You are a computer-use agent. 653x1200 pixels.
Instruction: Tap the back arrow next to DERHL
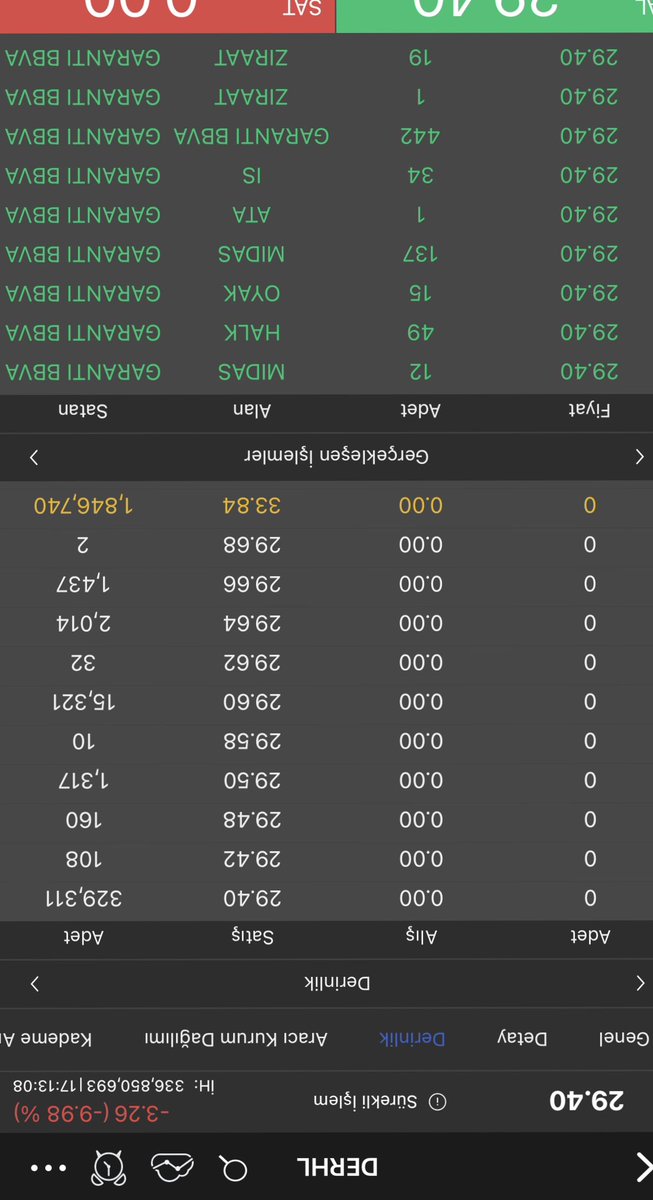pos(643,1166)
